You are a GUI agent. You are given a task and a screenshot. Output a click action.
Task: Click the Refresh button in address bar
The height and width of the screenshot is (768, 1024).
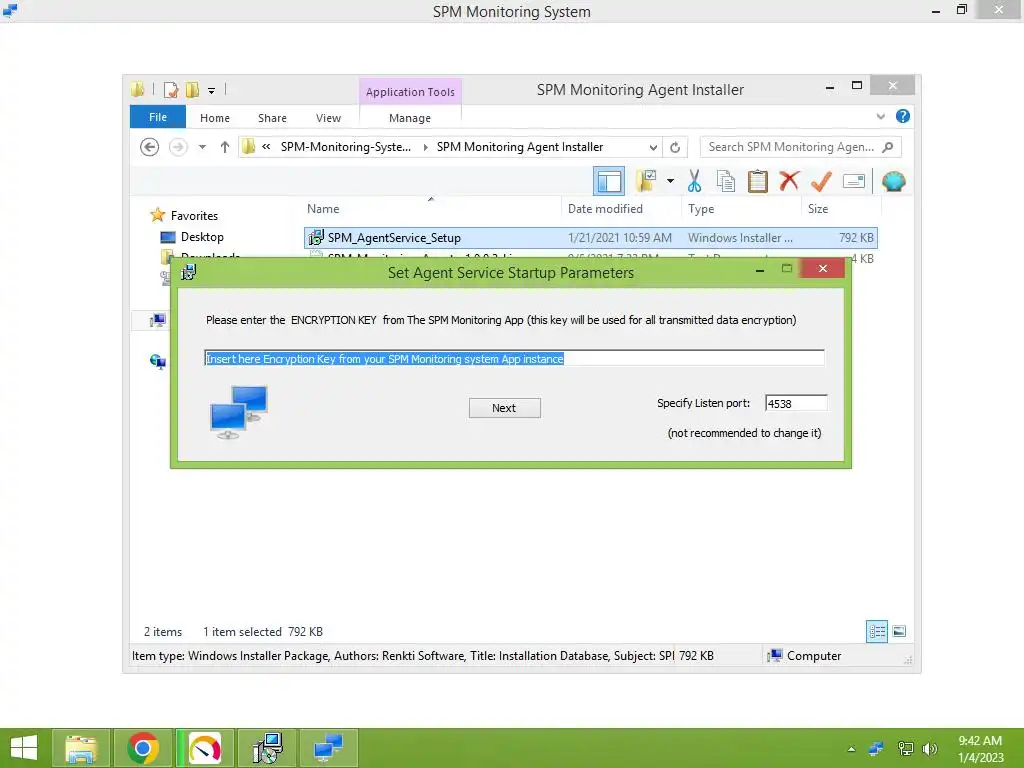[675, 148]
